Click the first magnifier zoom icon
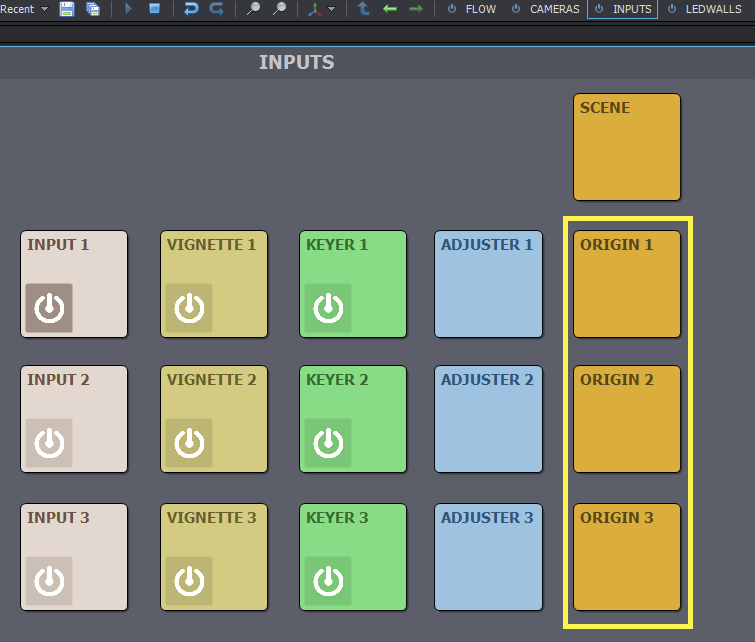 253,9
